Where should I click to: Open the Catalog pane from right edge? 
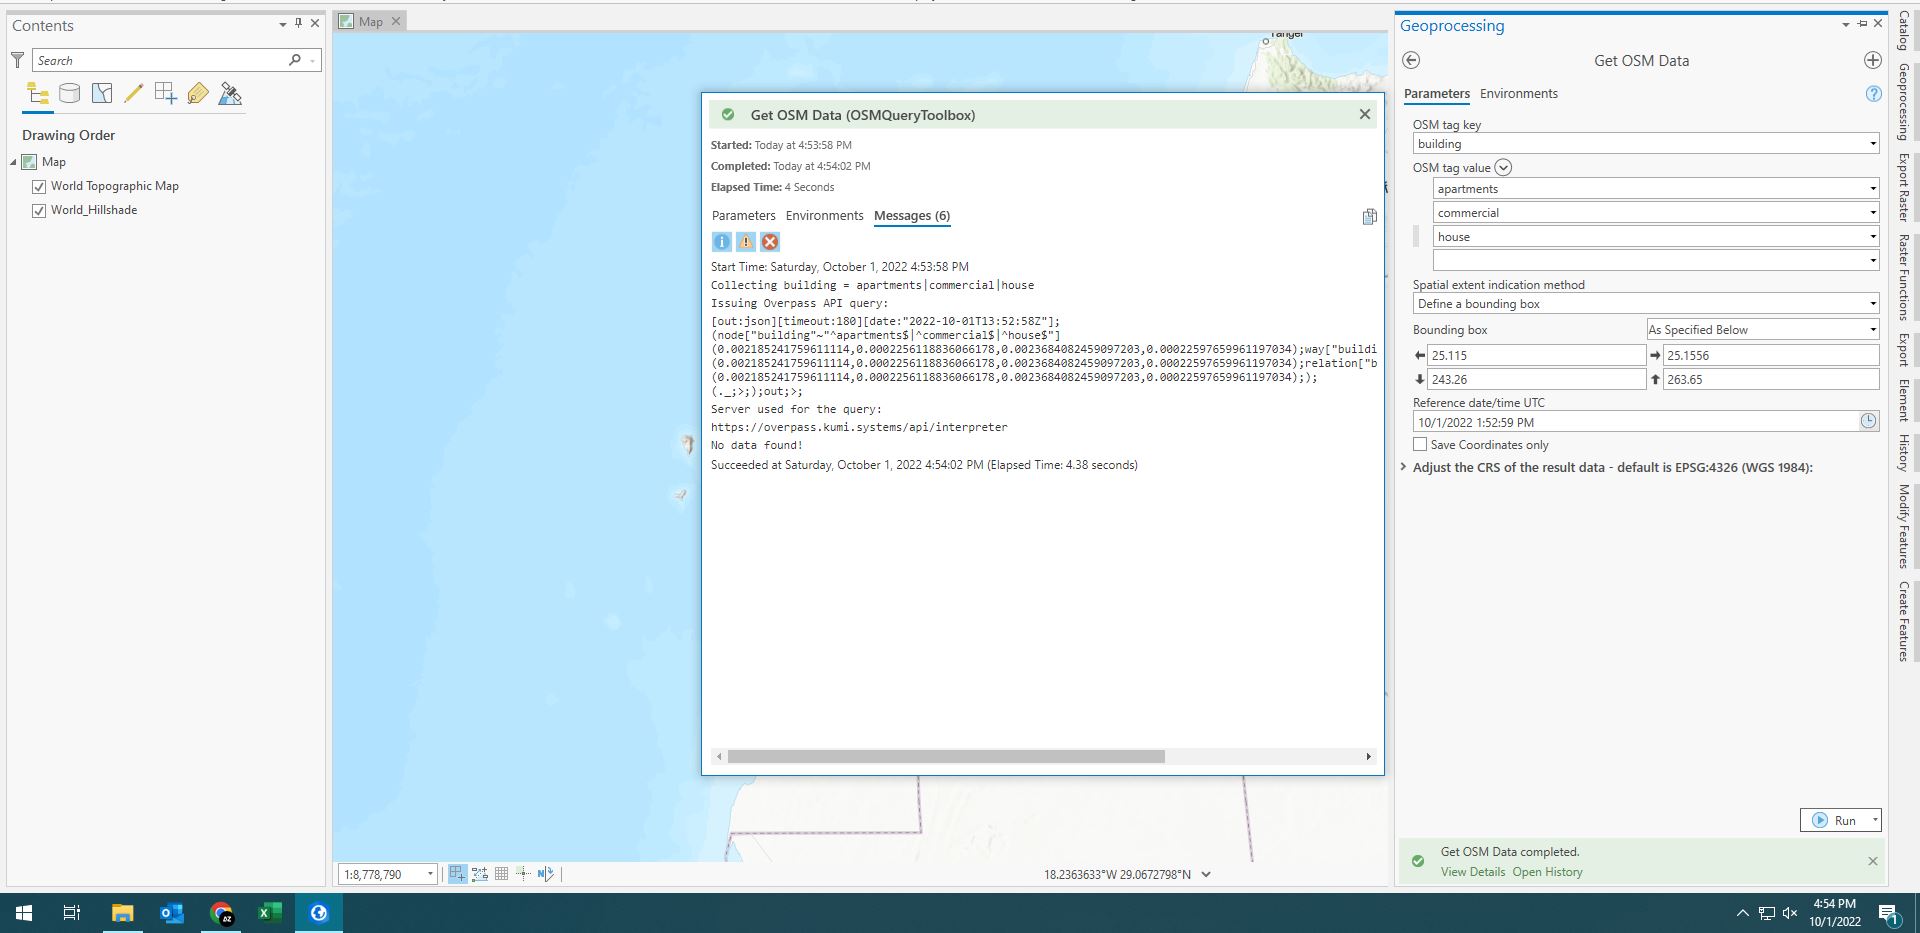click(x=1902, y=30)
